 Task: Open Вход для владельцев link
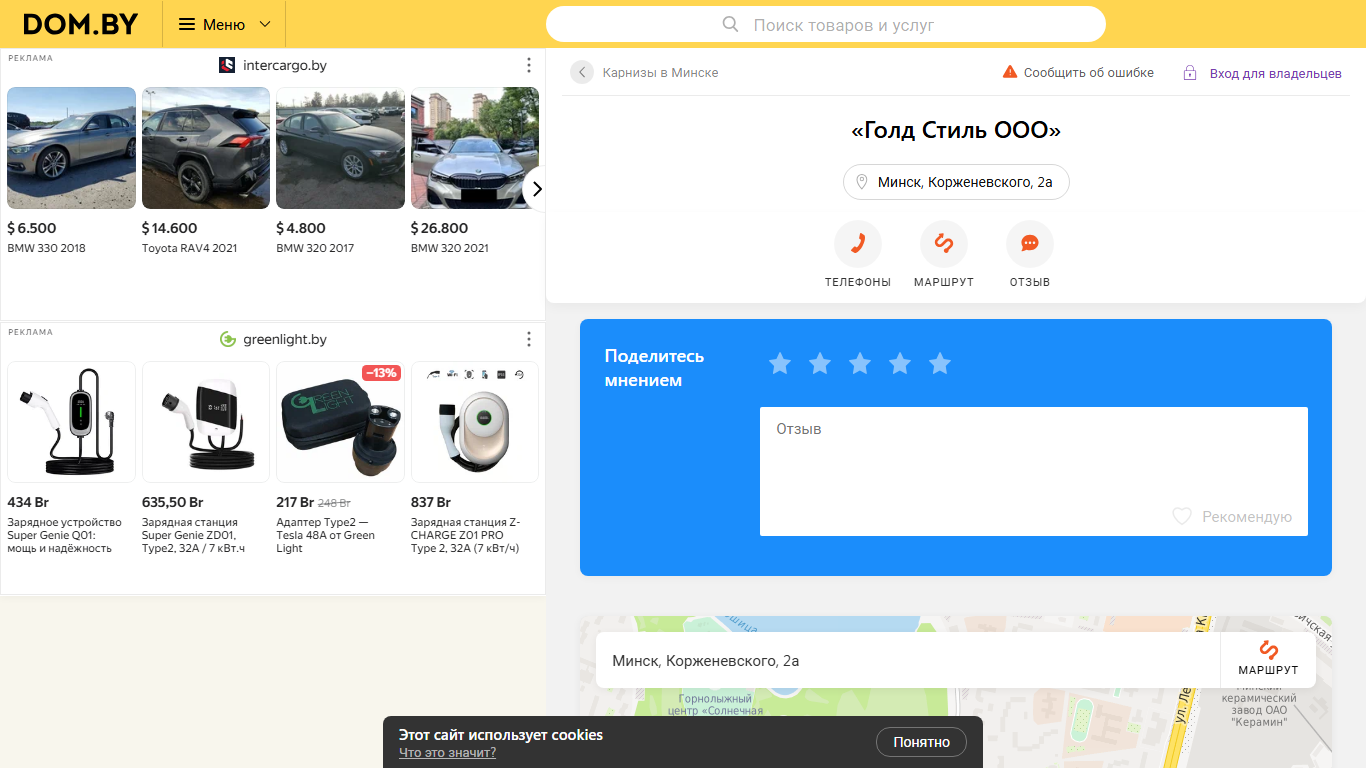[1276, 74]
